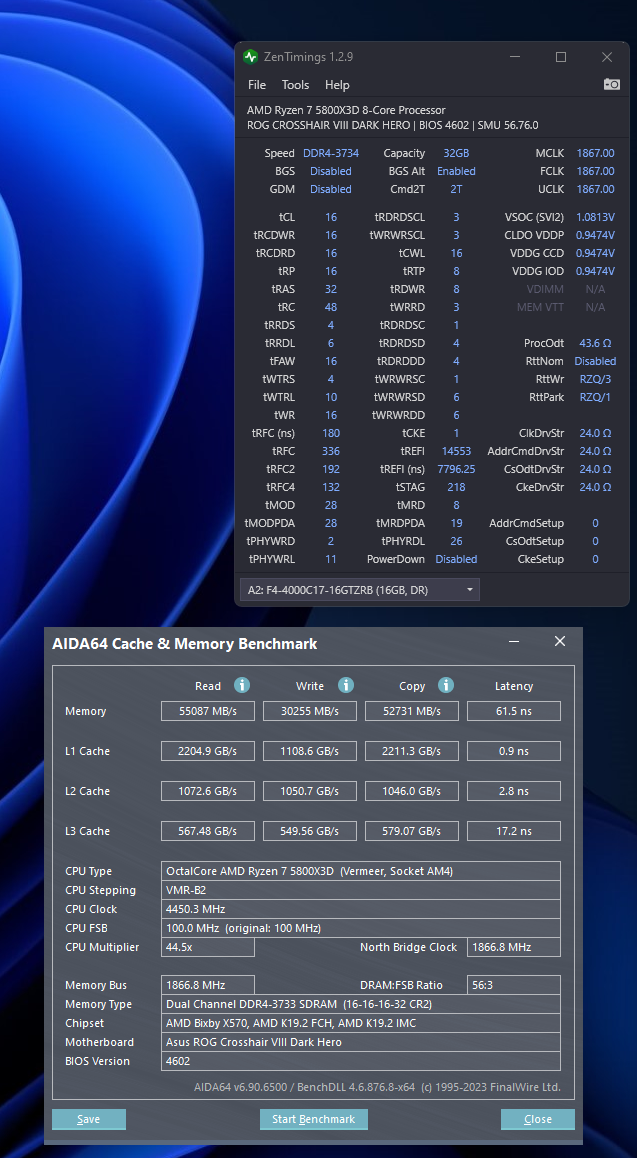Click the info icon next to Read
637x1158 pixels.
click(x=241, y=685)
